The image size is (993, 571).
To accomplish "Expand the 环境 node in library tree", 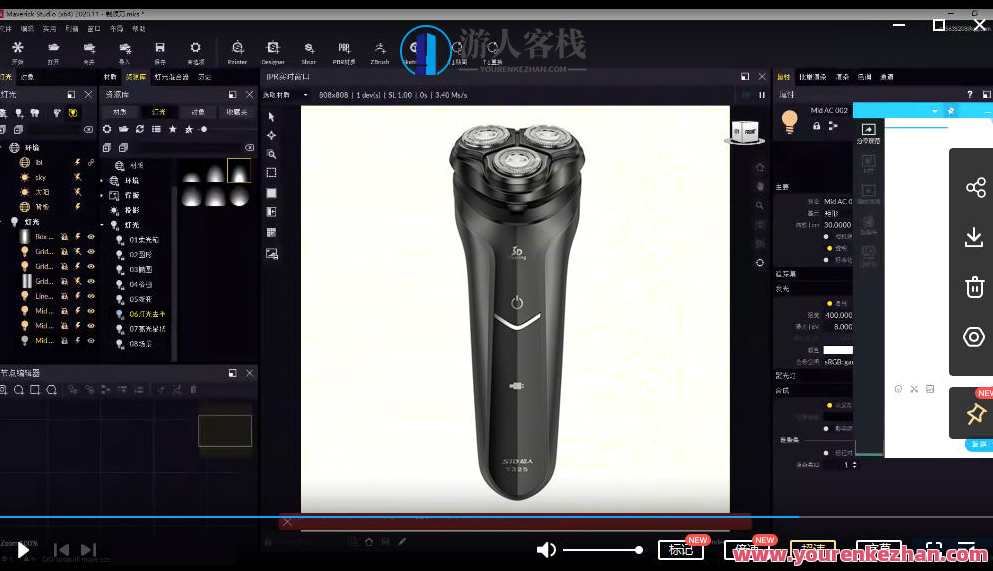I will [x=102, y=181].
